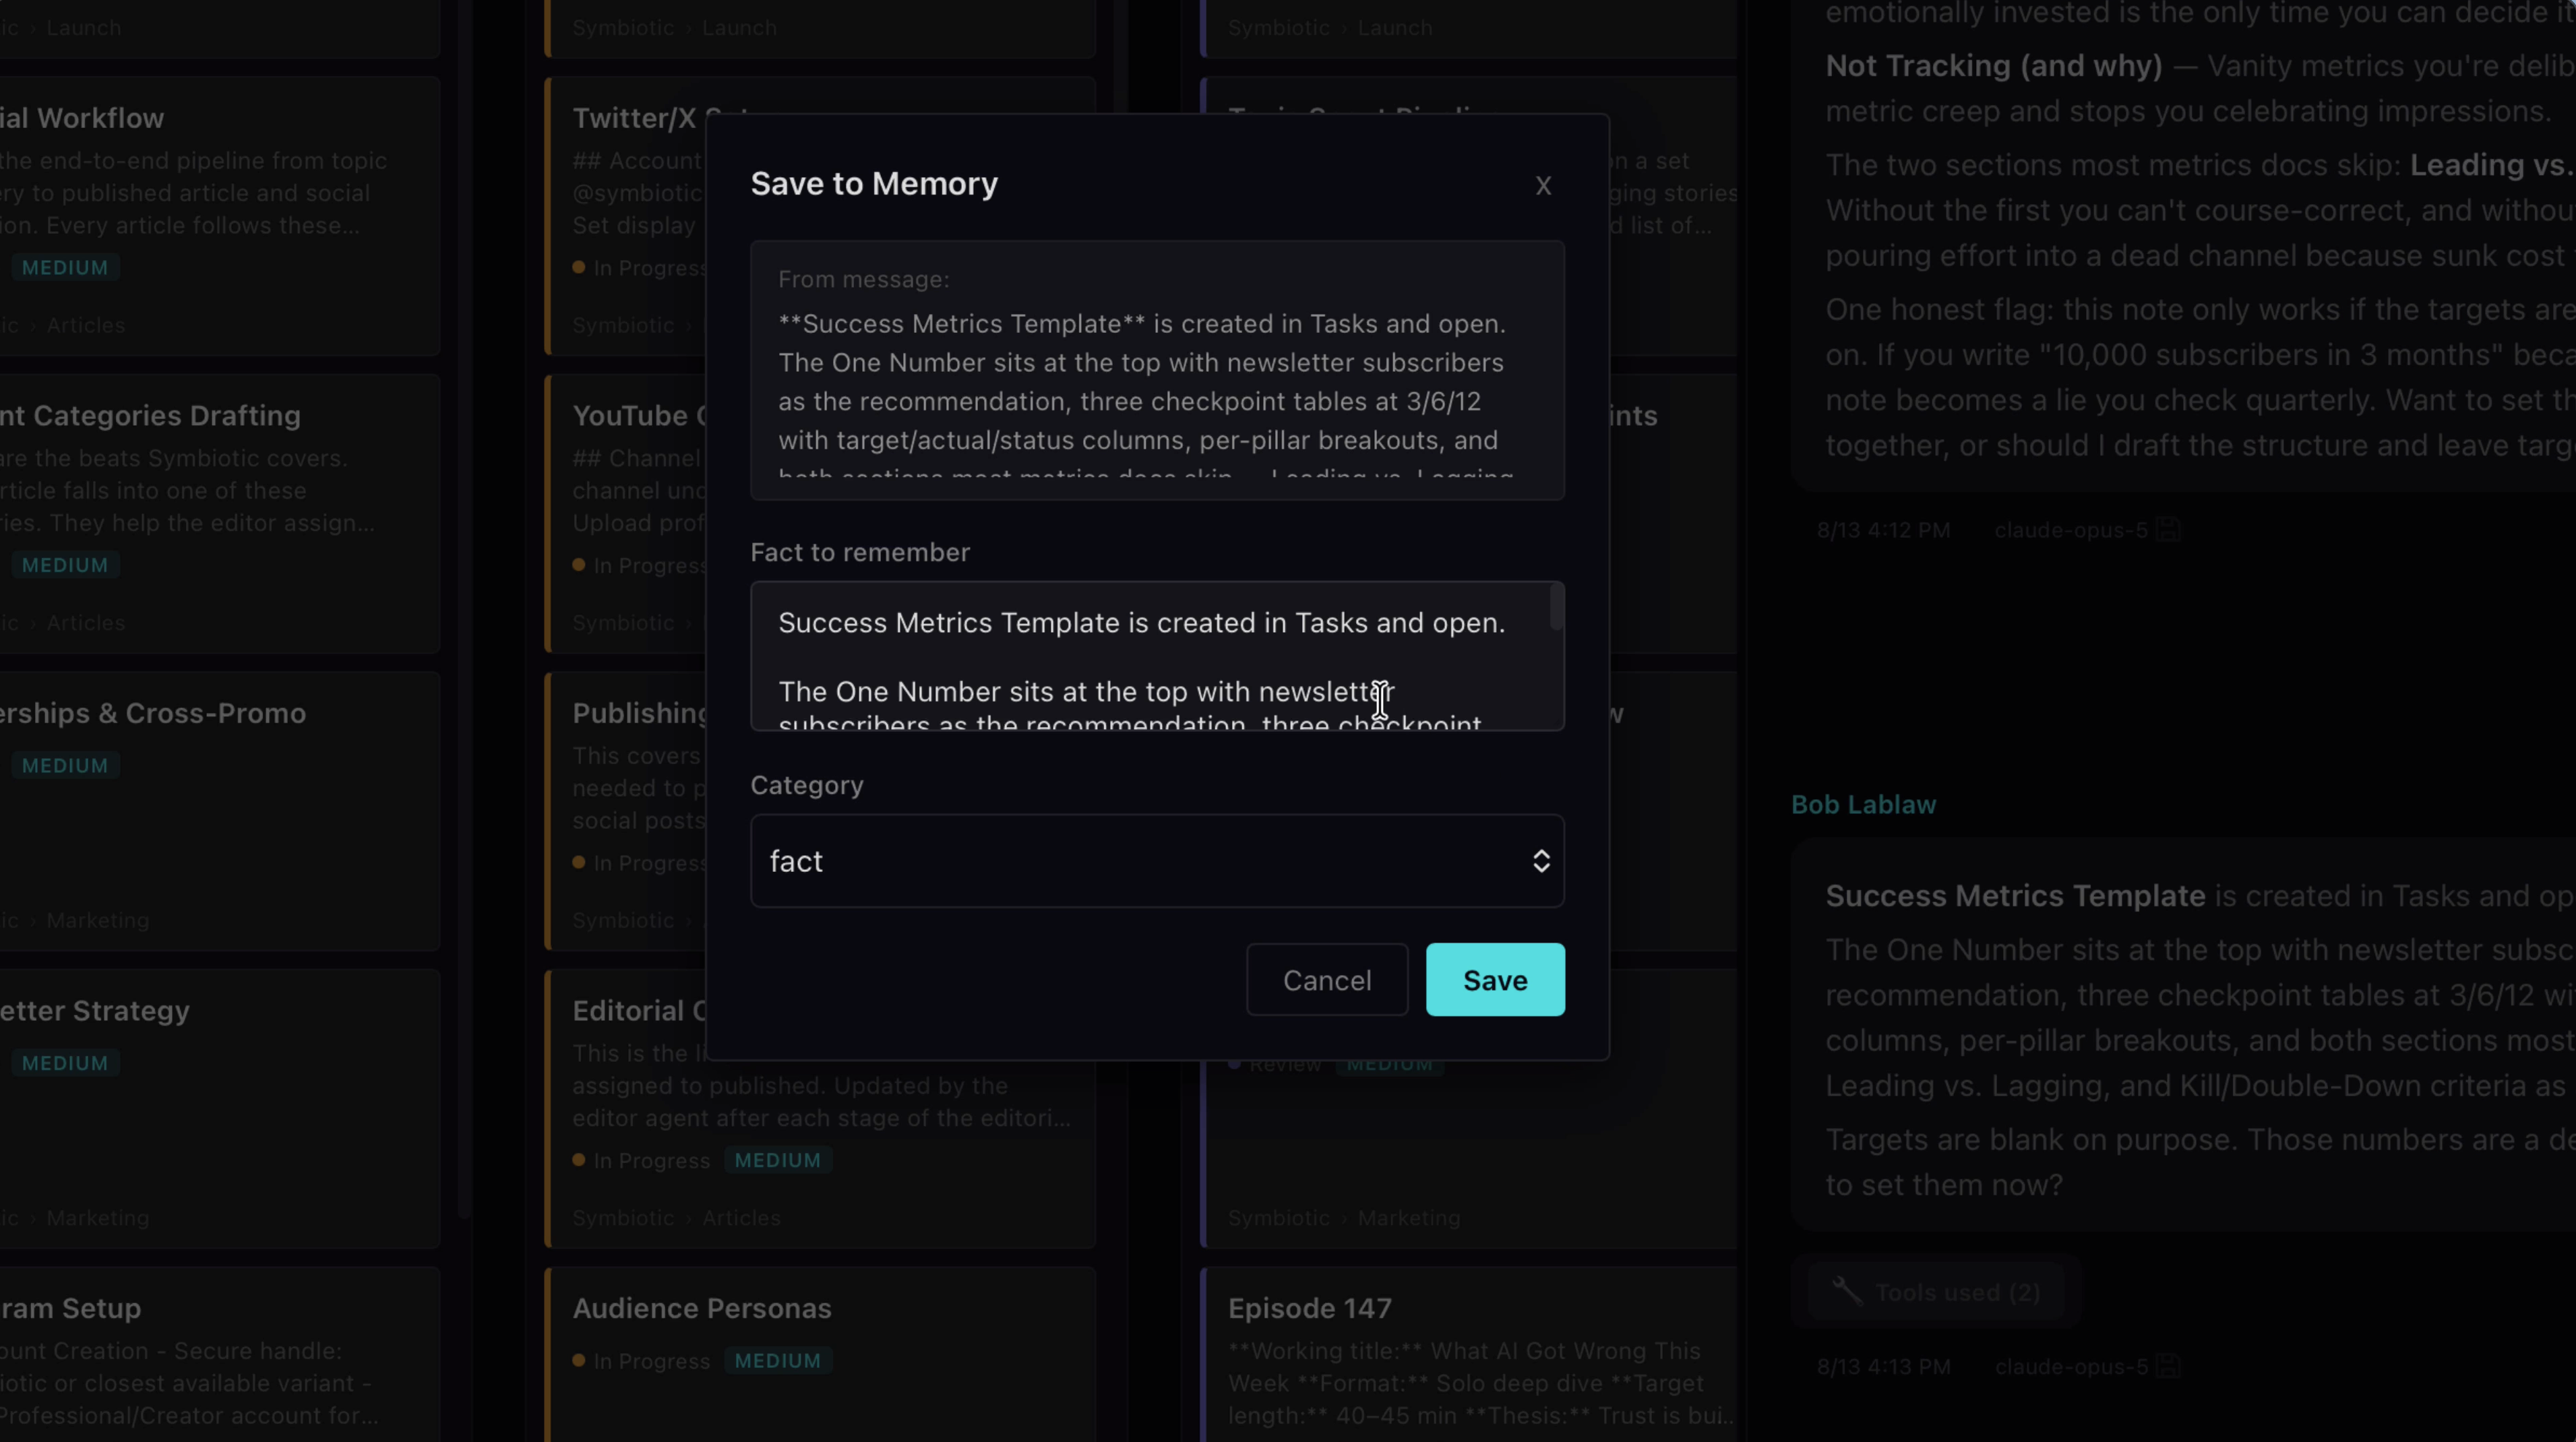2576x1442 pixels.
Task: Click MEDIUM badge on Cross-Promo card
Action: (65, 765)
